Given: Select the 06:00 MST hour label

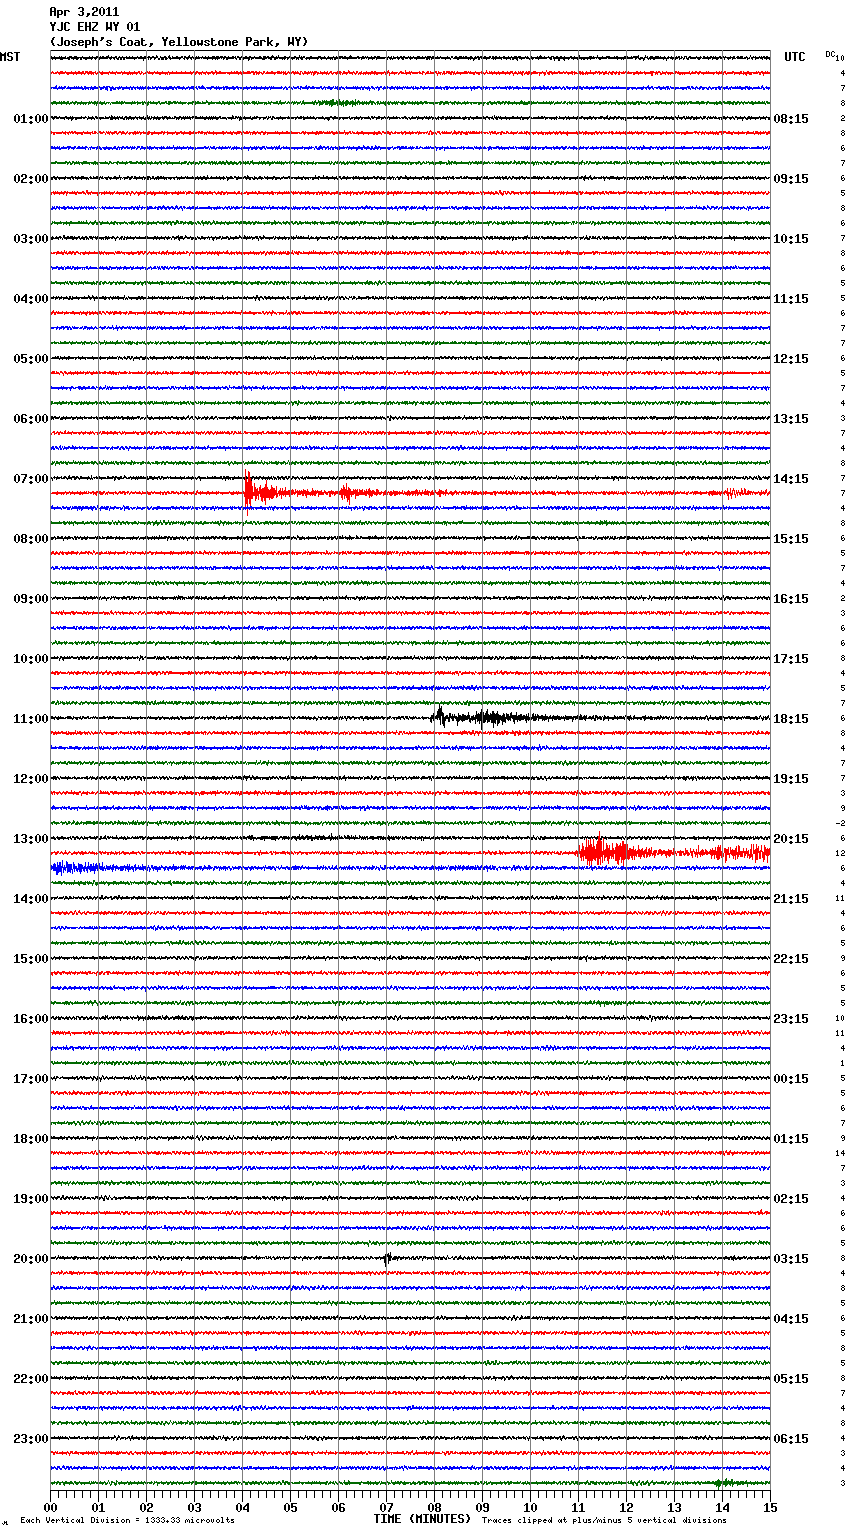Looking at the screenshot, I should (x=30, y=419).
